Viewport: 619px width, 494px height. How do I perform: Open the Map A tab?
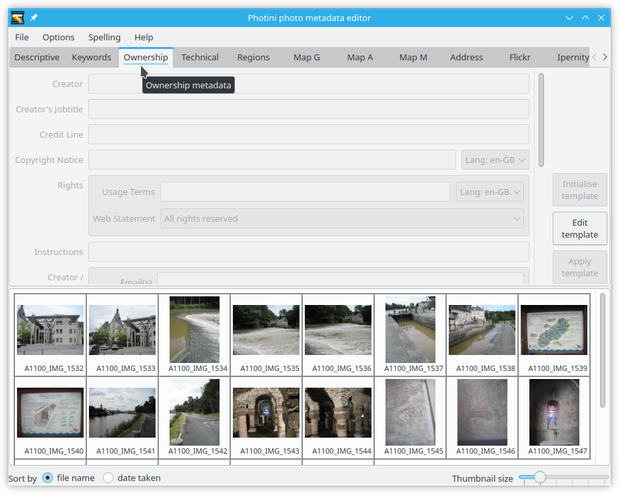[360, 57]
